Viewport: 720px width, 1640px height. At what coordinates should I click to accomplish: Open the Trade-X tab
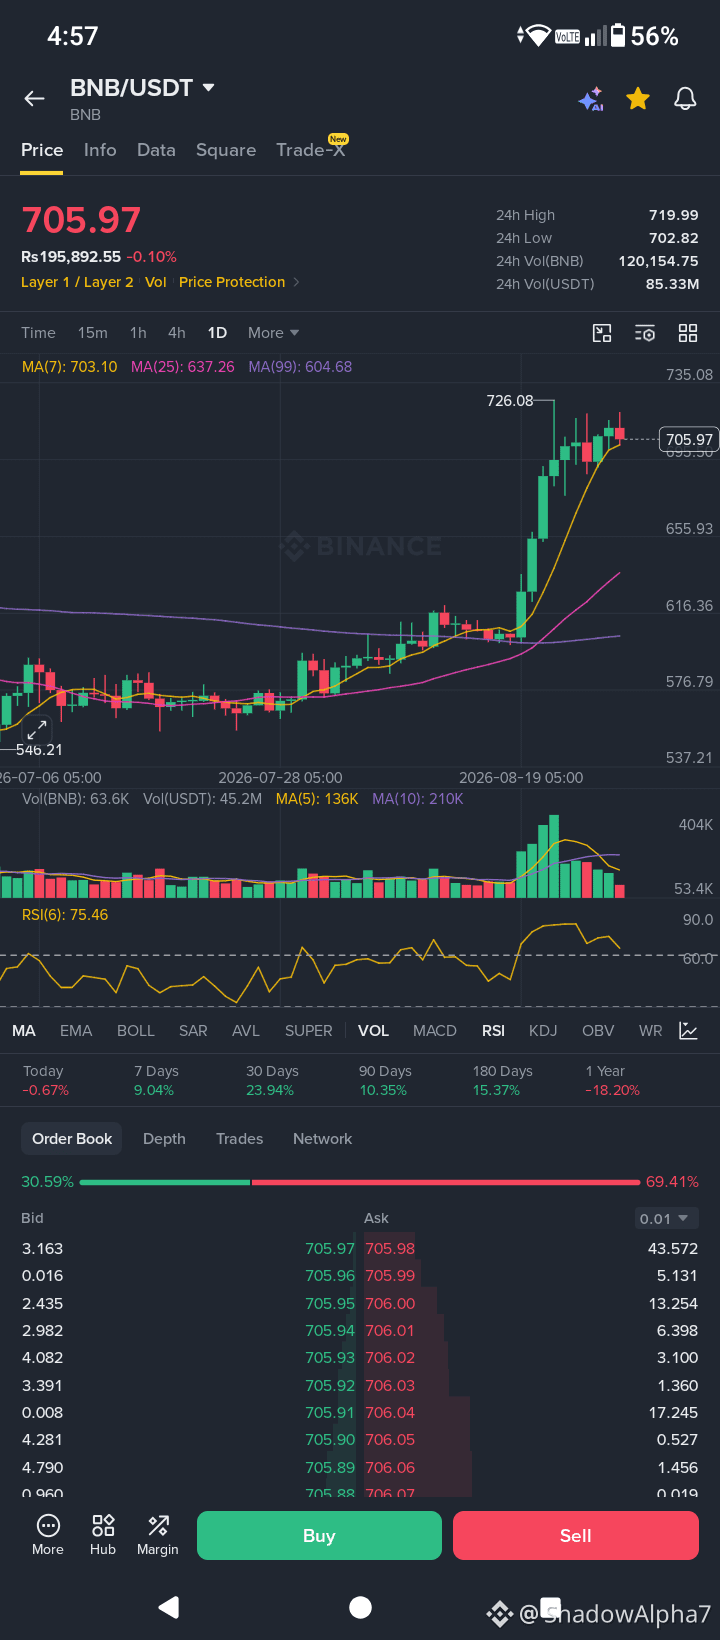point(311,150)
